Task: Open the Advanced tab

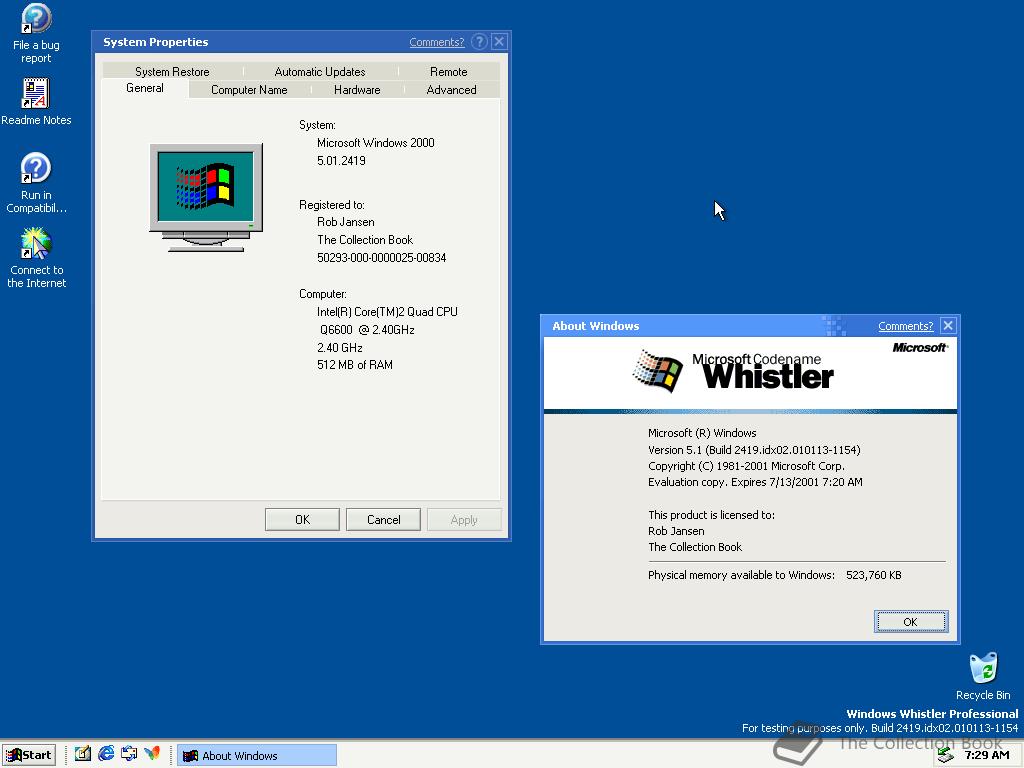Action: pos(451,90)
